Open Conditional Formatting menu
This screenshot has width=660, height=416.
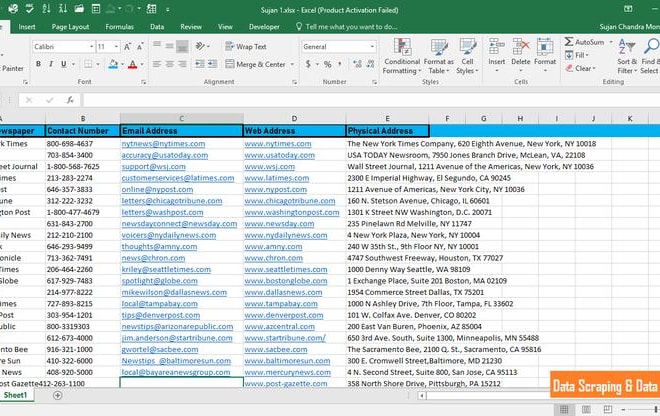pos(402,56)
